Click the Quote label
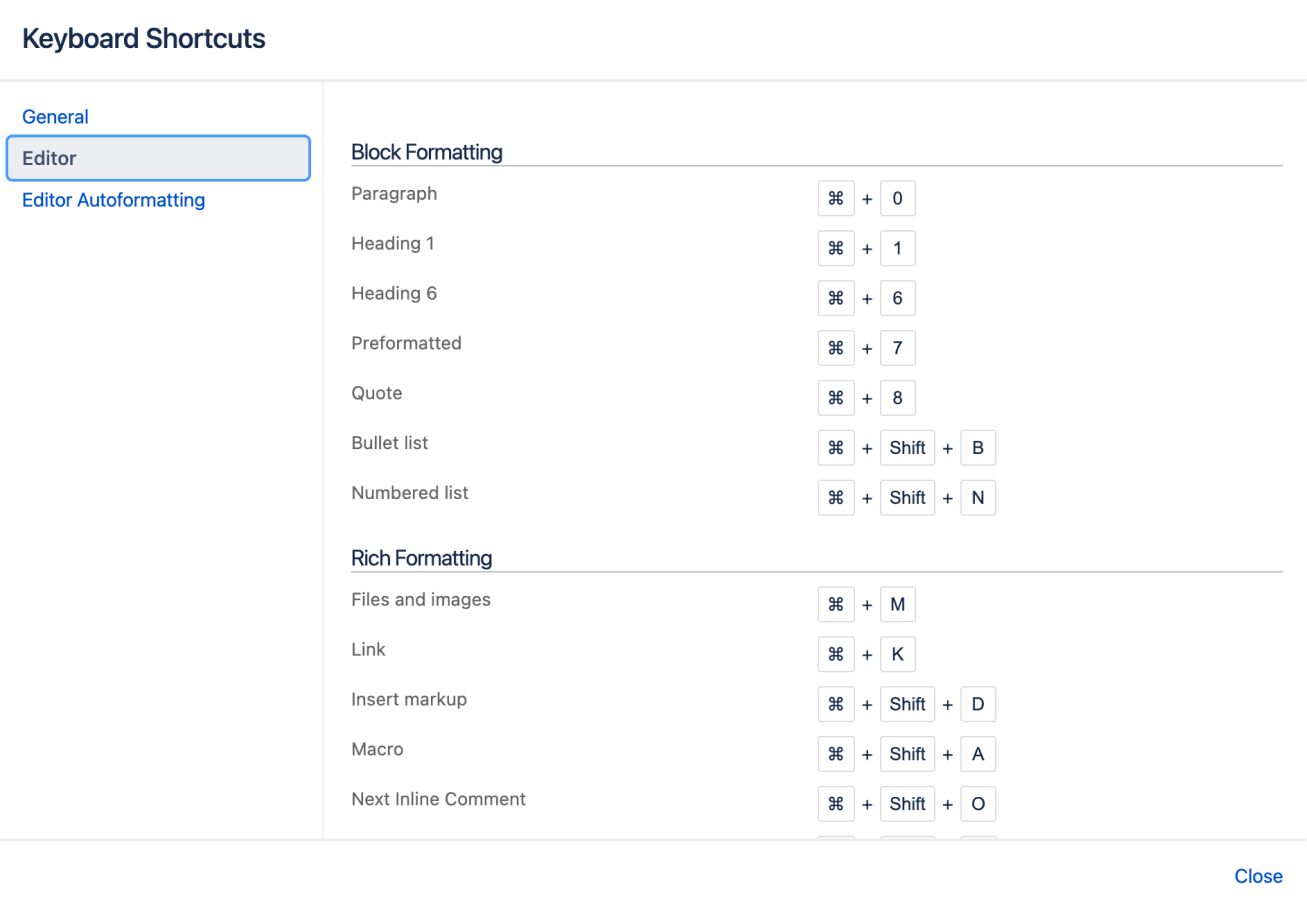This screenshot has width=1307, height=909. coord(377,393)
